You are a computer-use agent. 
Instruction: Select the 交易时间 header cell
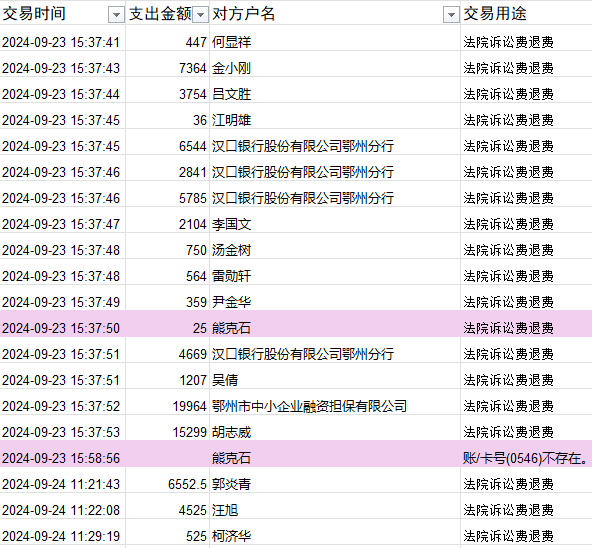63,13
